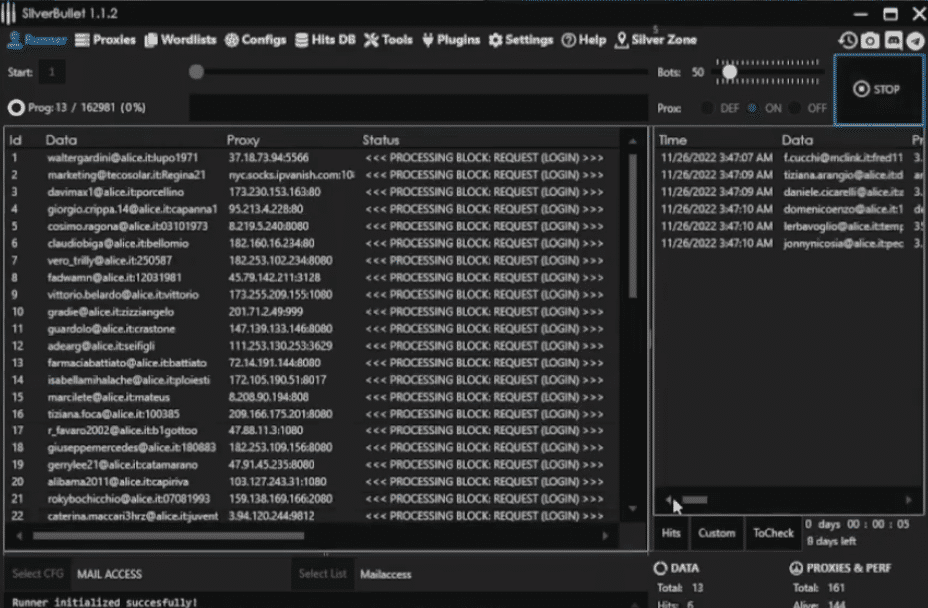This screenshot has width=928, height=608.
Task: Select row with alibama2011@alice.it
Action: [312, 482]
